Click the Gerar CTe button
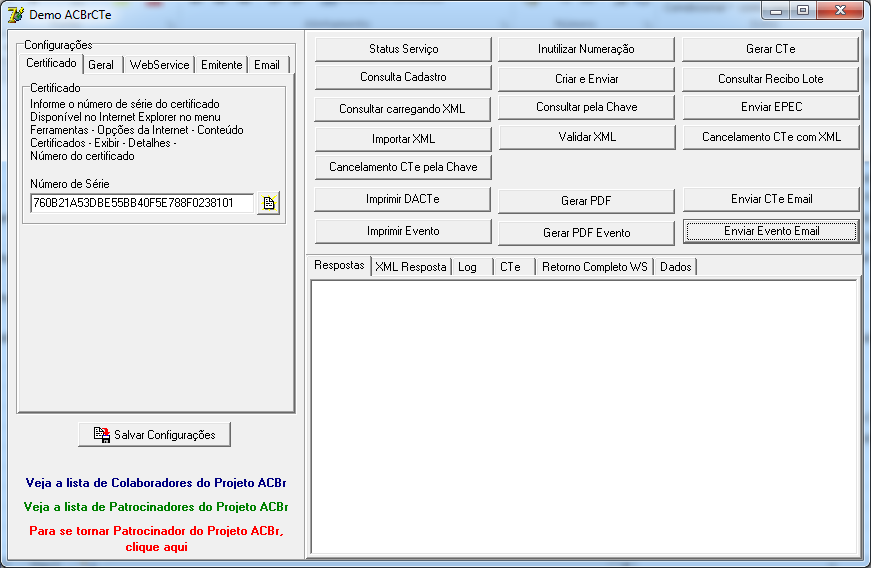The image size is (871, 568). pos(770,49)
